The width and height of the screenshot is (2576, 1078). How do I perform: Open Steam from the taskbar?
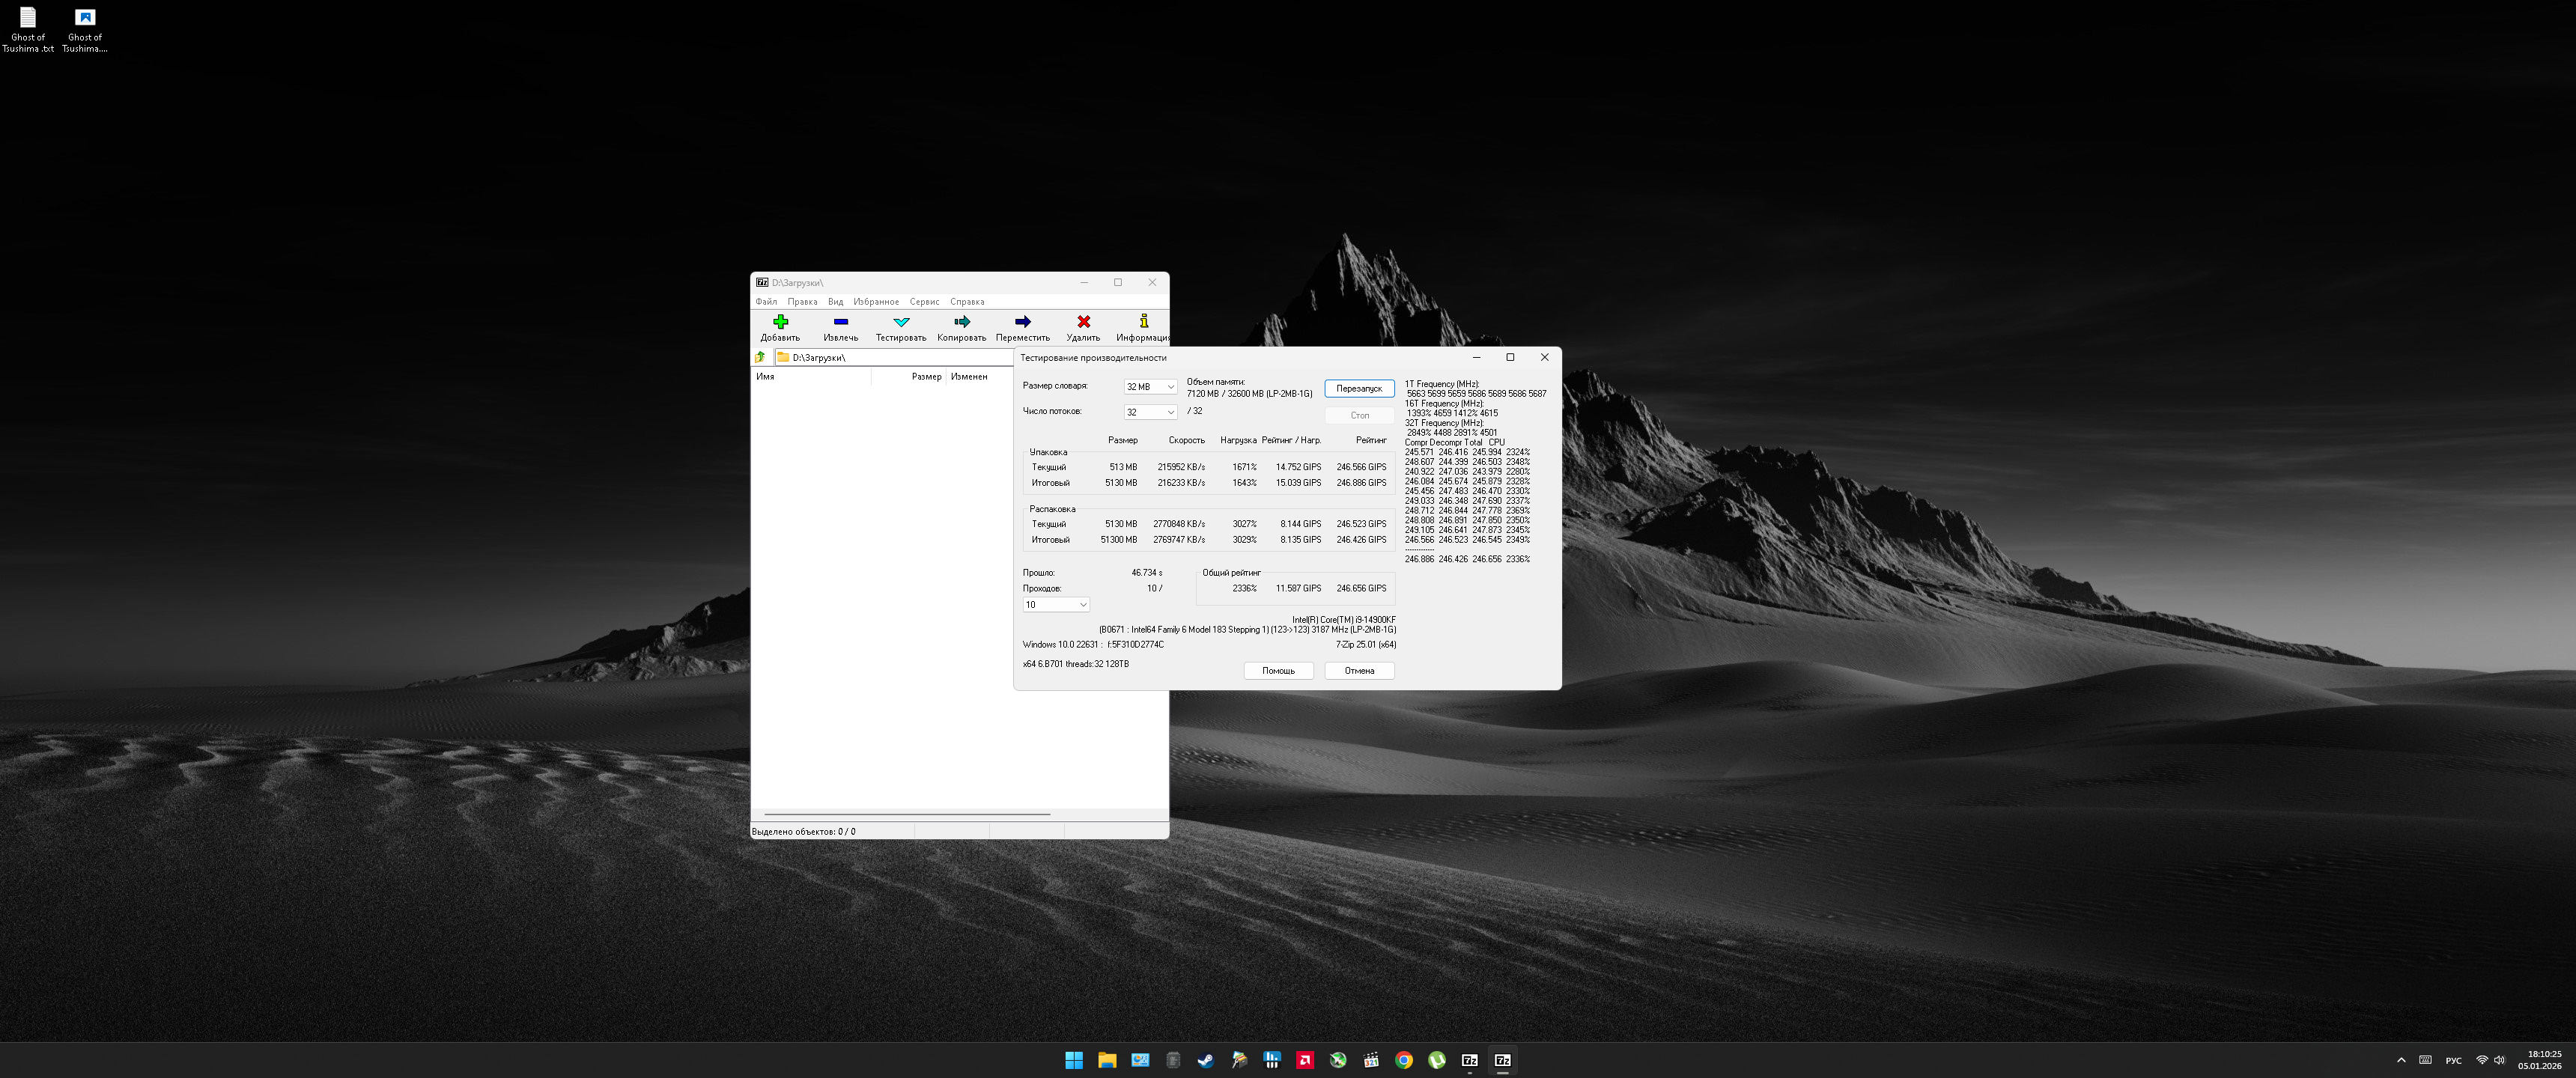pos(1206,1060)
